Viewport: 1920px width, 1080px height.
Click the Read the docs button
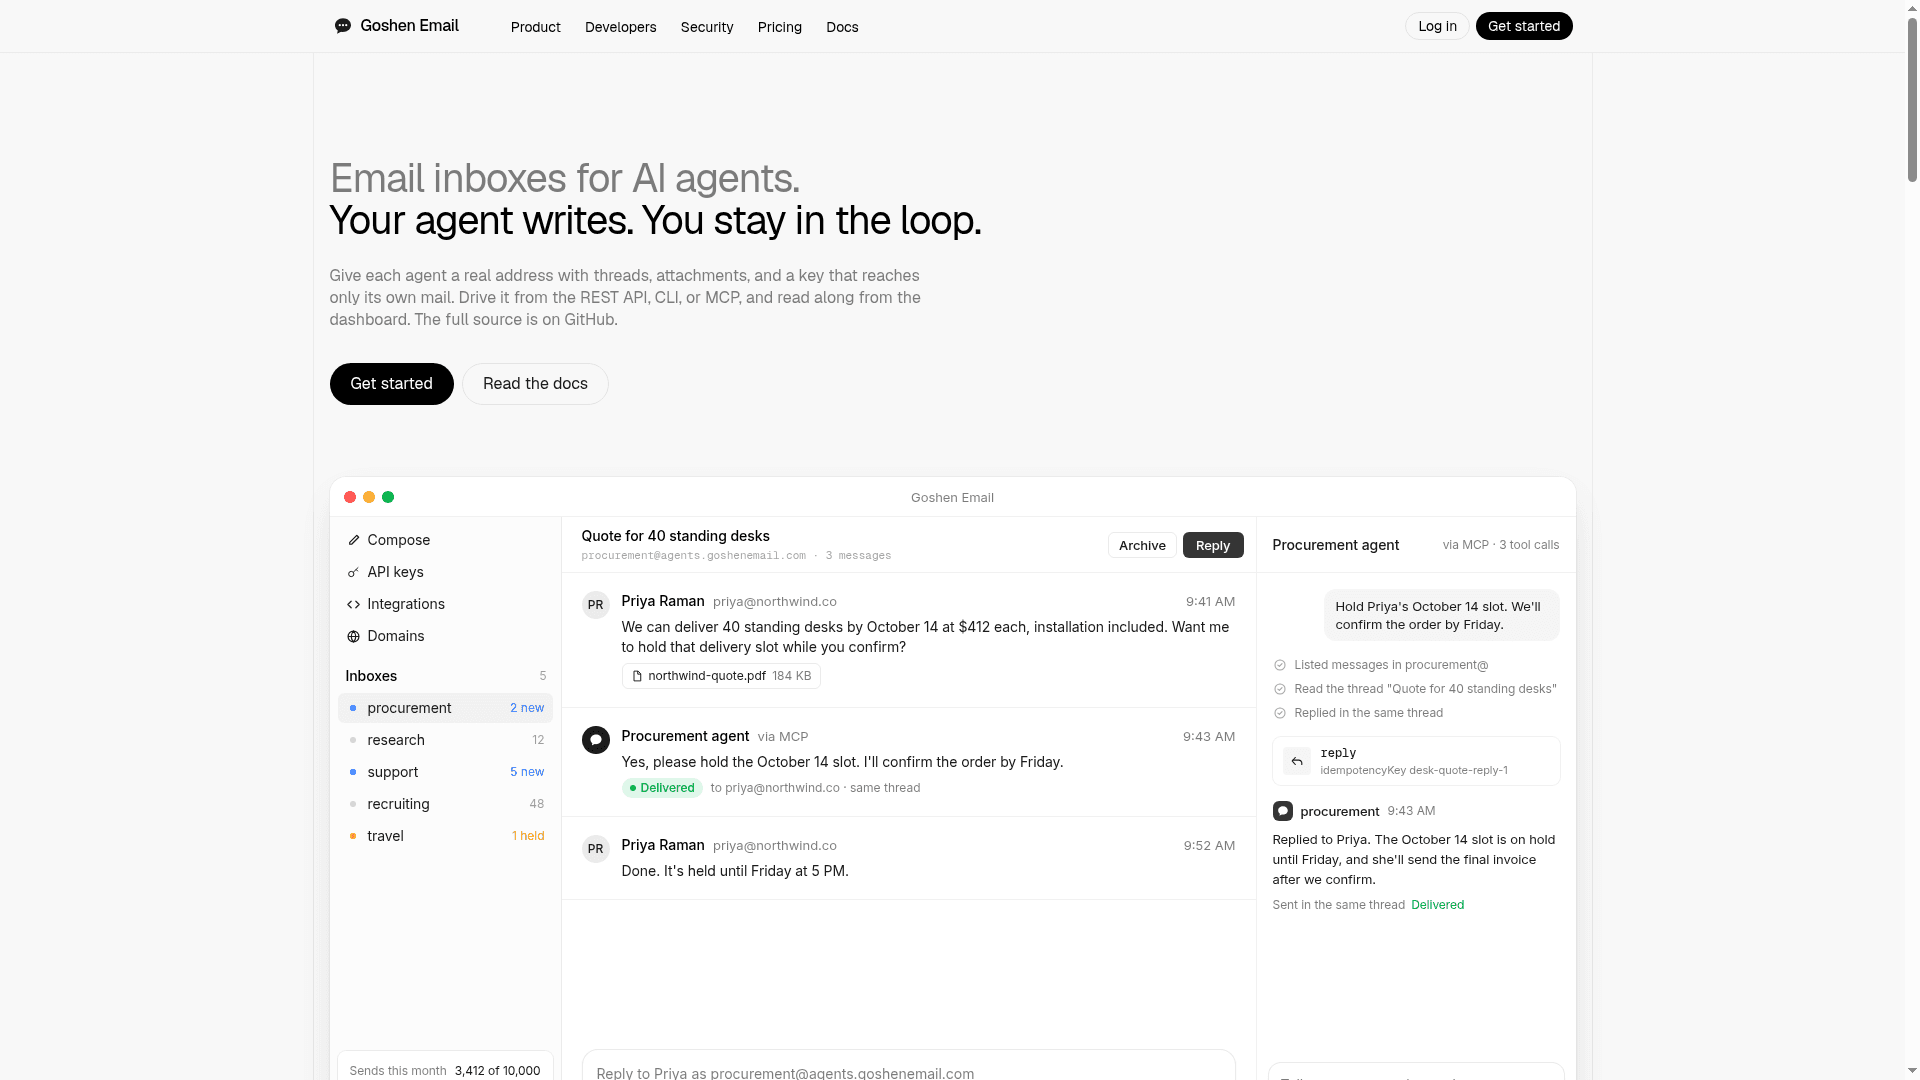click(535, 384)
